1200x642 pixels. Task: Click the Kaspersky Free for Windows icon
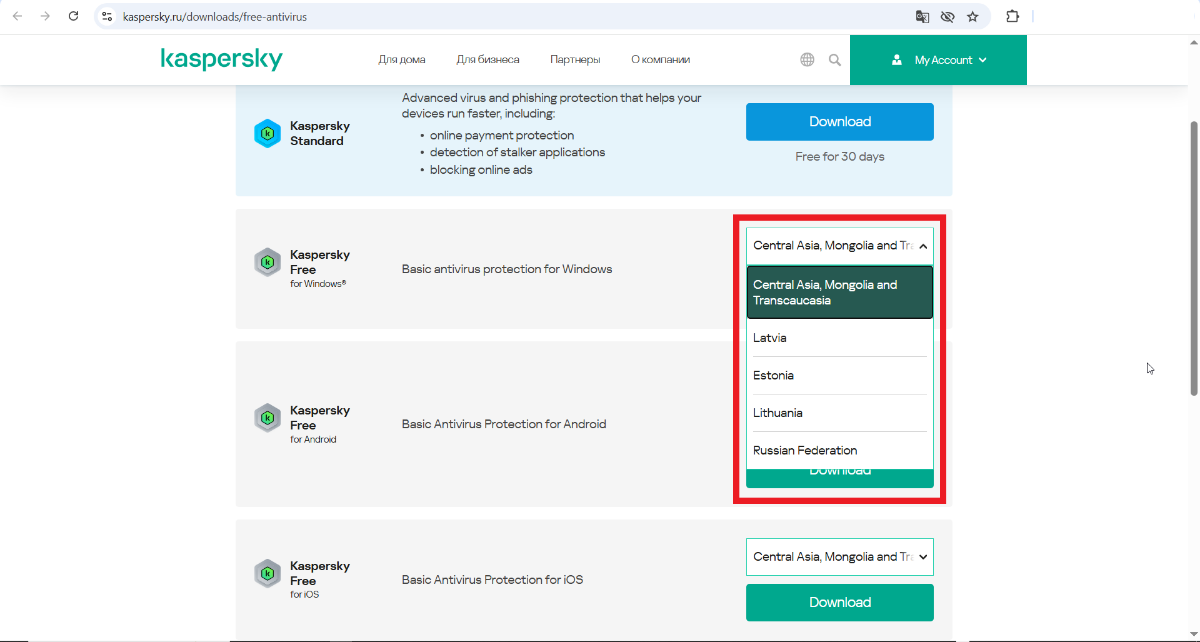[267, 262]
